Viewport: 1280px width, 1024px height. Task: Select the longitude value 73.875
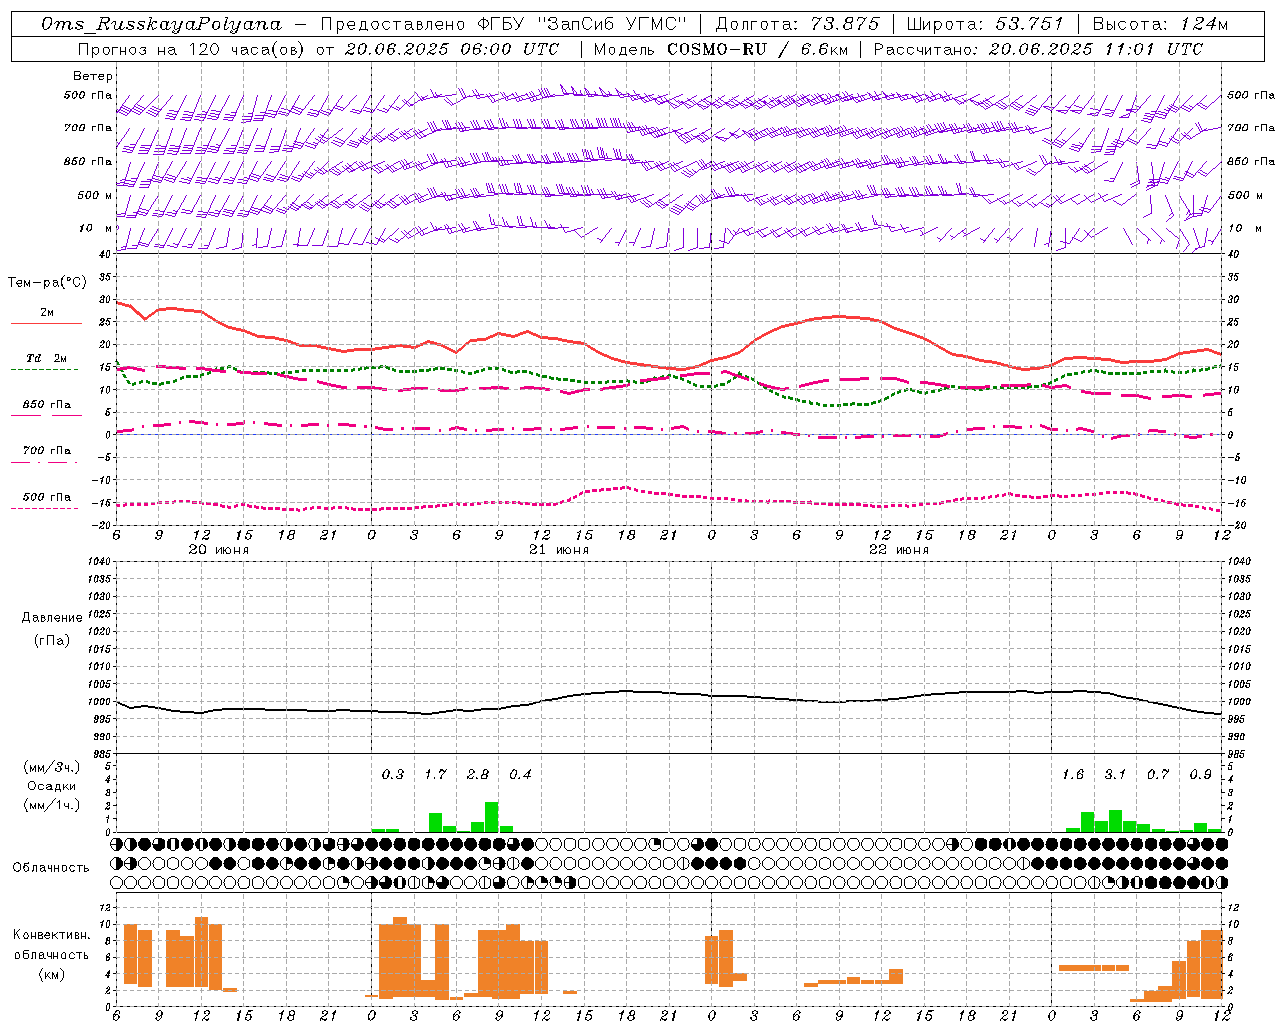click(x=846, y=24)
